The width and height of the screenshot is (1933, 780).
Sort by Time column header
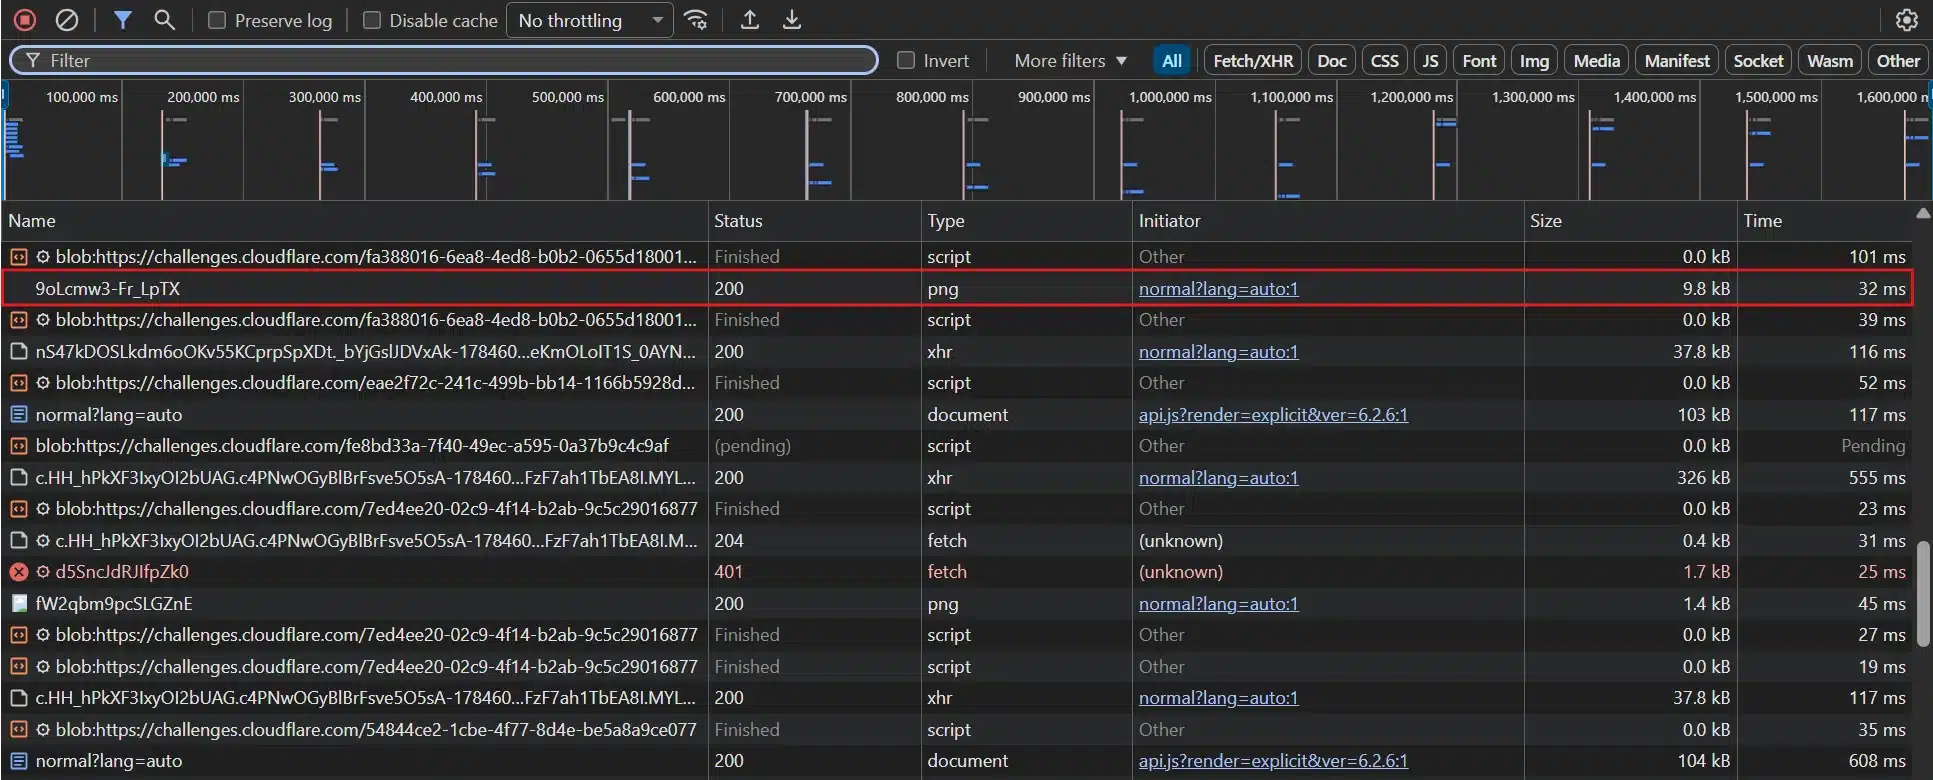[x=1825, y=221]
